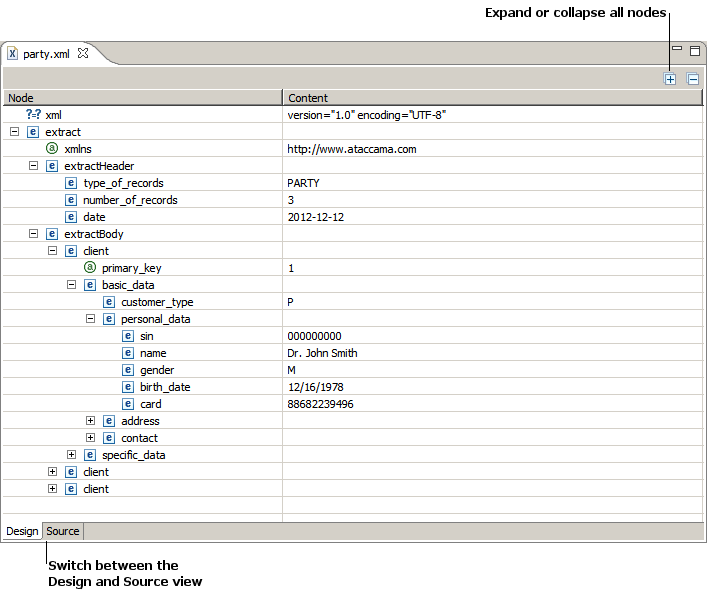Click the element icon beside extractHeader
The width and height of the screenshot is (707, 597).
52,166
